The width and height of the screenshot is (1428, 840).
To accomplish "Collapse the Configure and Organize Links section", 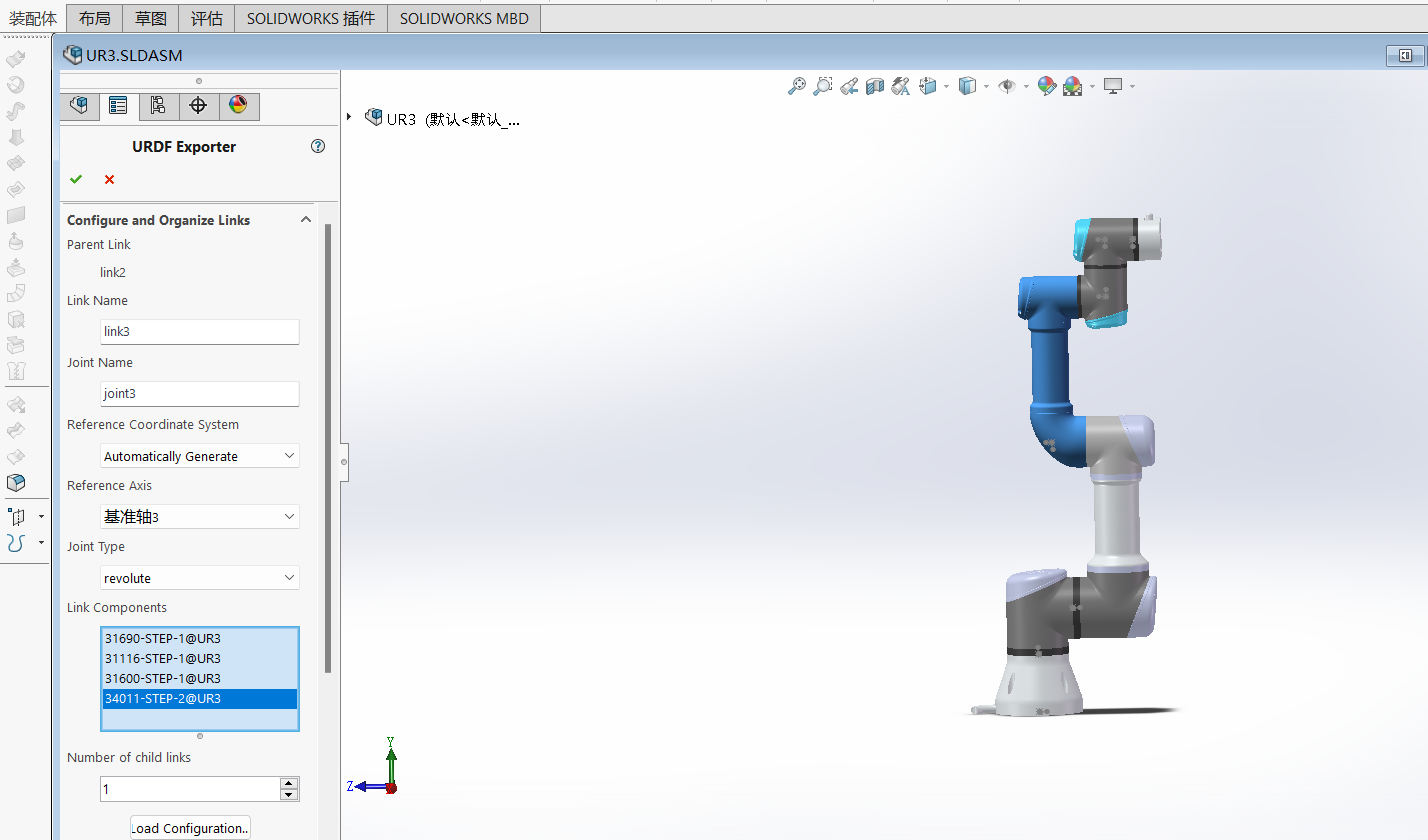I will (306, 219).
